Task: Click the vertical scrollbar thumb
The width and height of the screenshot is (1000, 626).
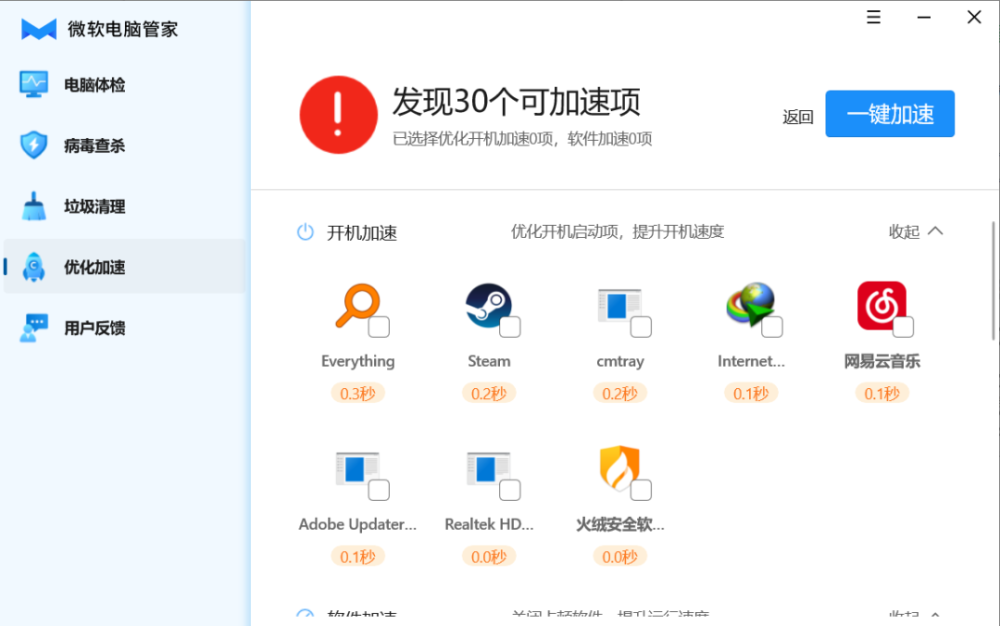Action: pyautogui.click(x=994, y=280)
